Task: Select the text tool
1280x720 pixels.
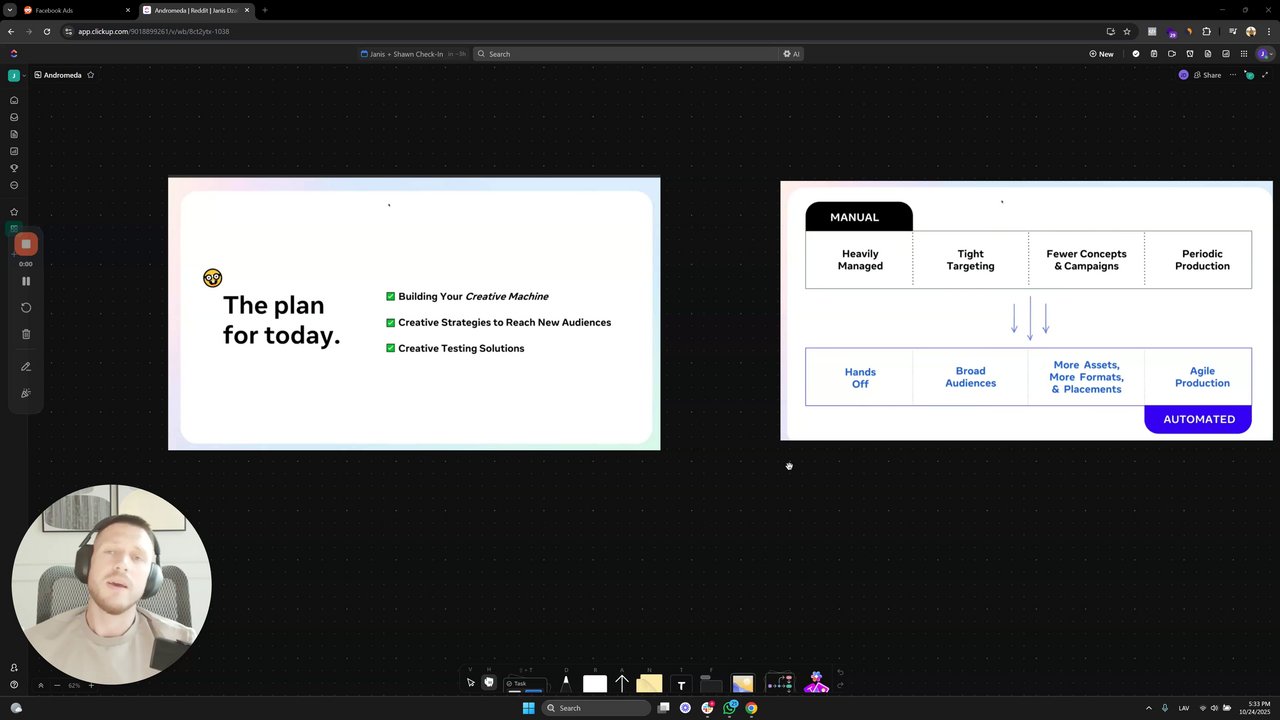Action: pyautogui.click(x=681, y=685)
